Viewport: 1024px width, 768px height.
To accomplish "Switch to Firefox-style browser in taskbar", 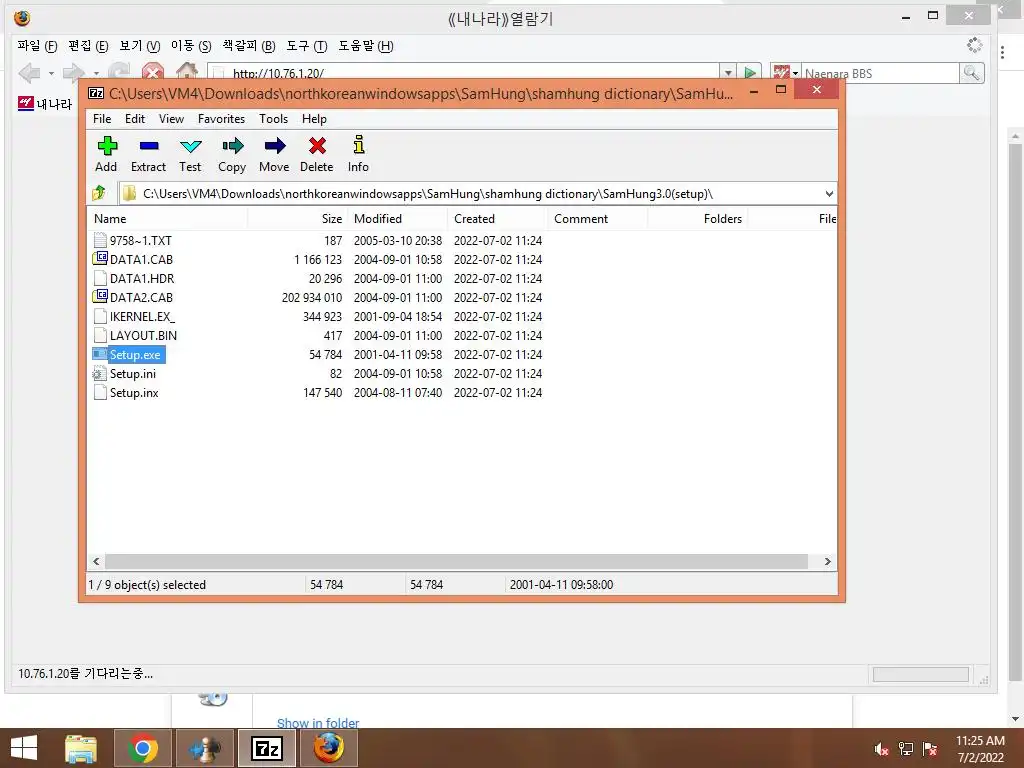I will pos(328,748).
